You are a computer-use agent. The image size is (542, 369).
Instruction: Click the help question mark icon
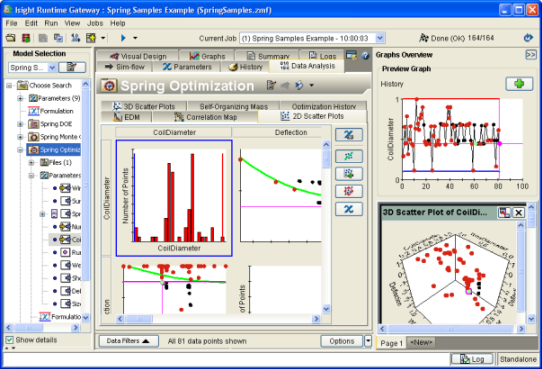[x=365, y=56]
